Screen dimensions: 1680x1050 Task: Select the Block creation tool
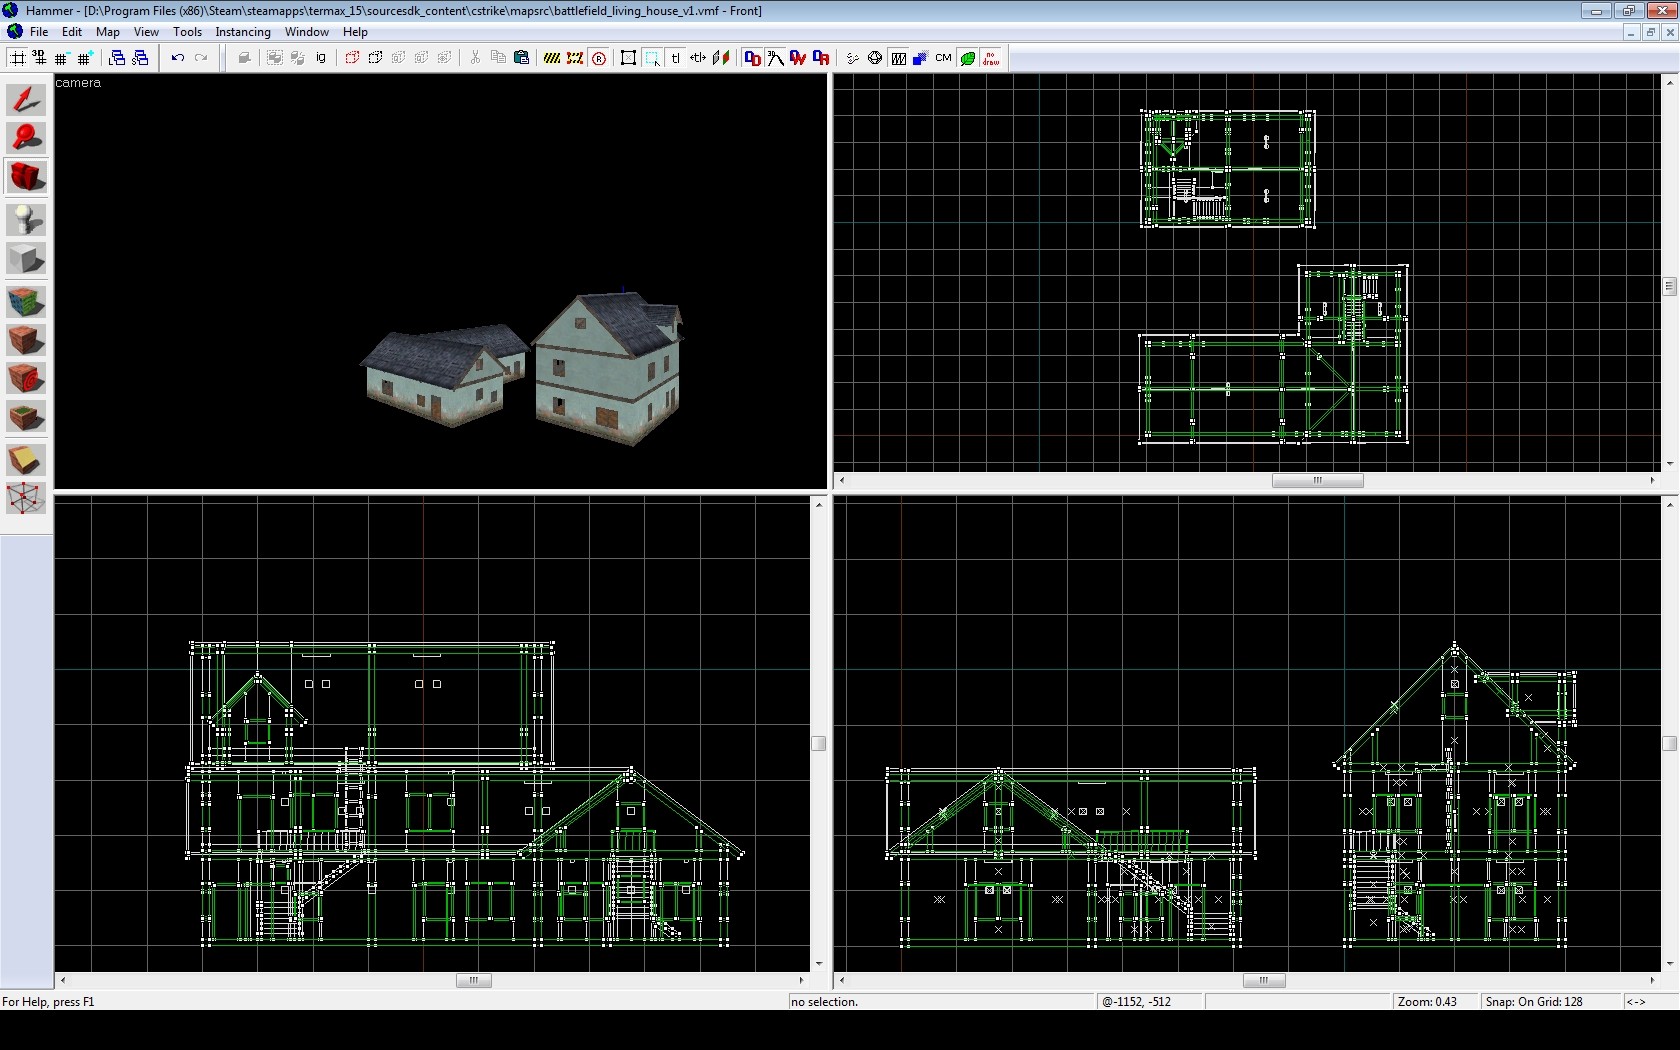26,259
